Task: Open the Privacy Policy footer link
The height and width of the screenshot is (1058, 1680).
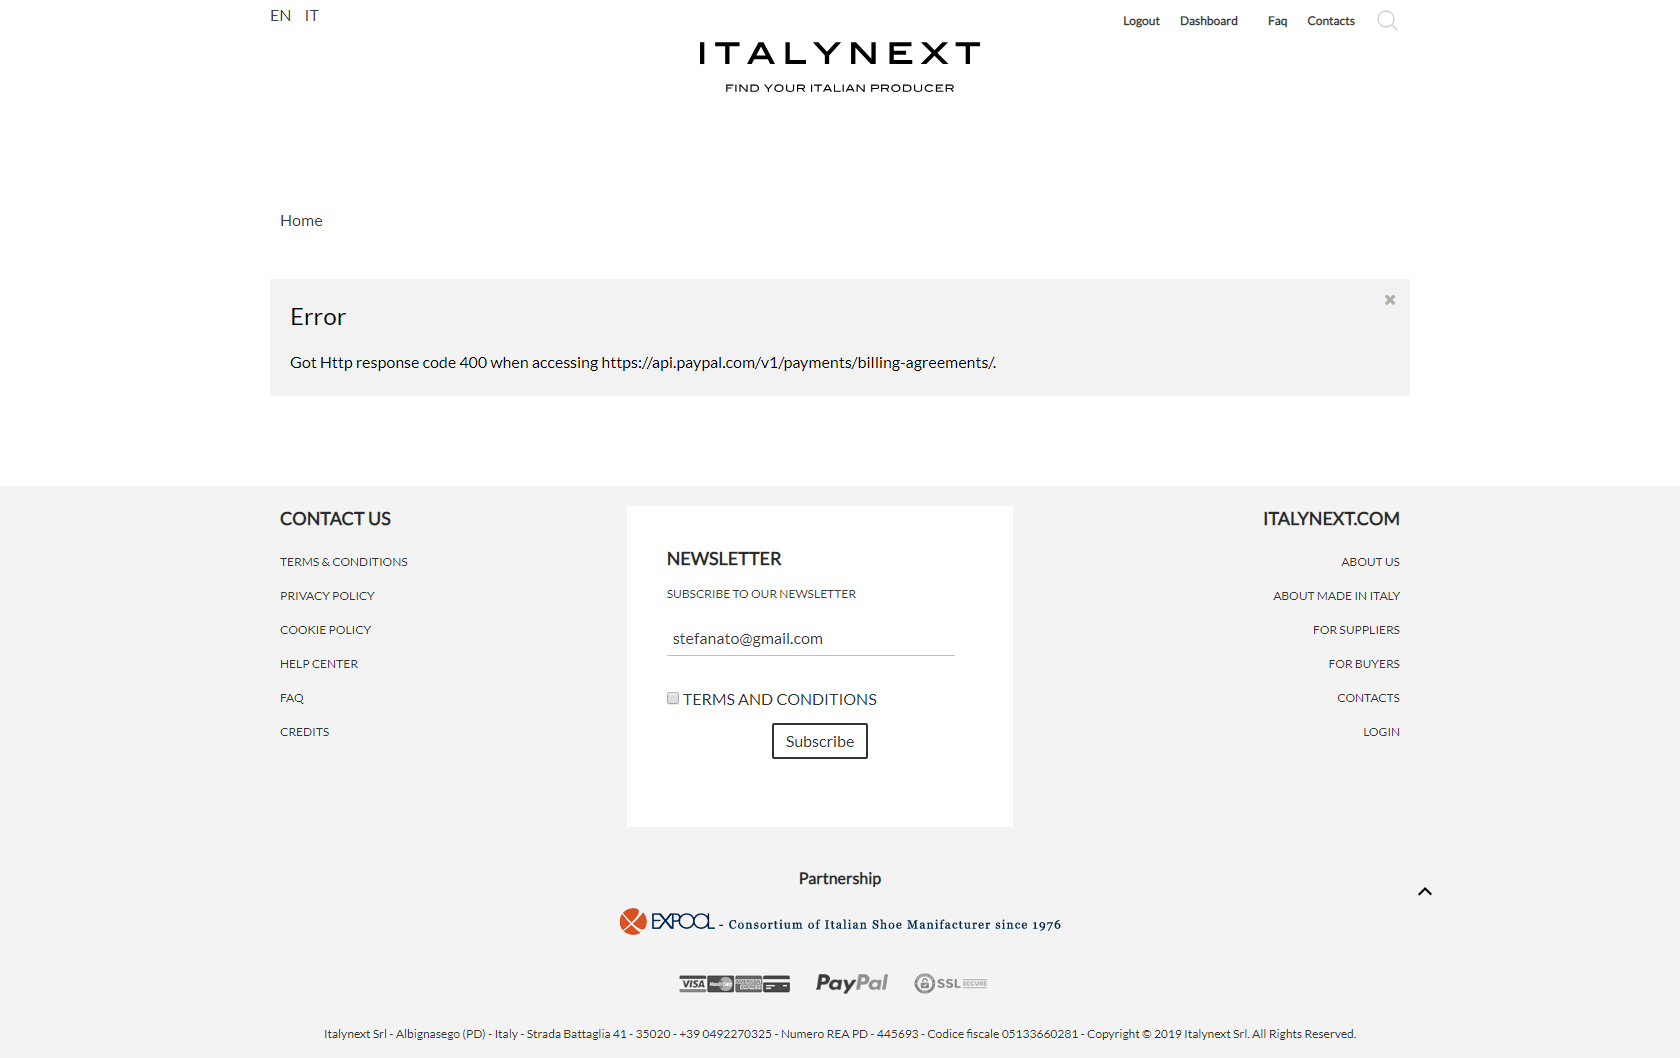Action: (x=327, y=596)
